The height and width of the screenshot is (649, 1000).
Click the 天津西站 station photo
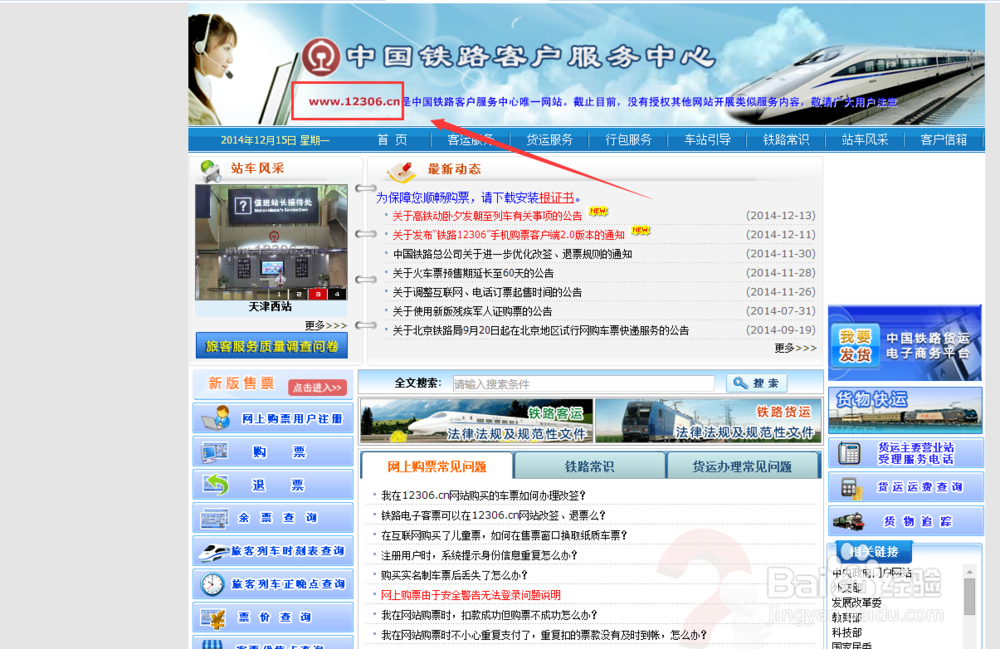click(x=271, y=242)
